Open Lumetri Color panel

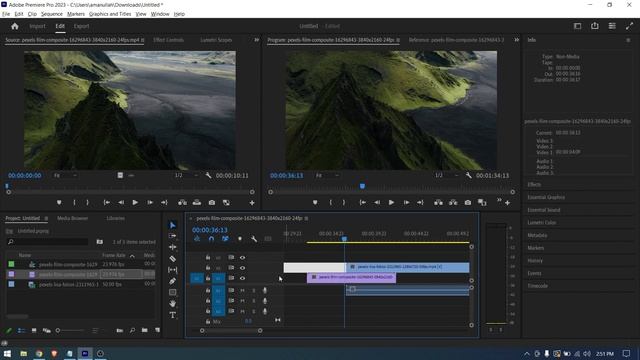point(542,222)
